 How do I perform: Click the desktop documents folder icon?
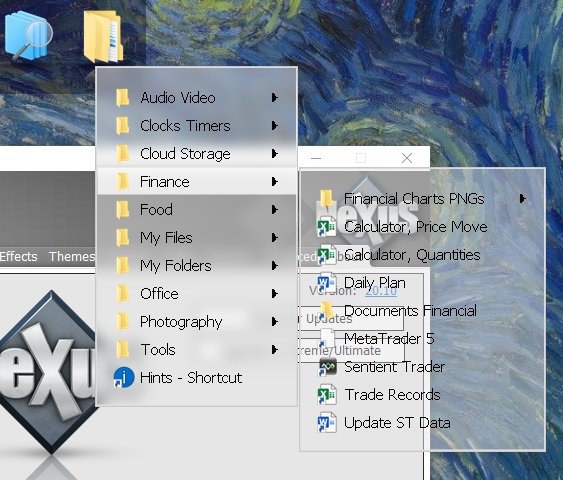[104, 36]
